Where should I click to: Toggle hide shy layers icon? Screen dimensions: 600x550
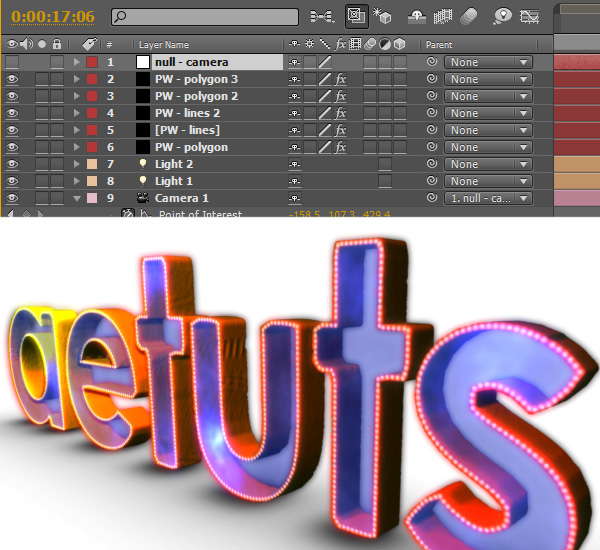417,16
